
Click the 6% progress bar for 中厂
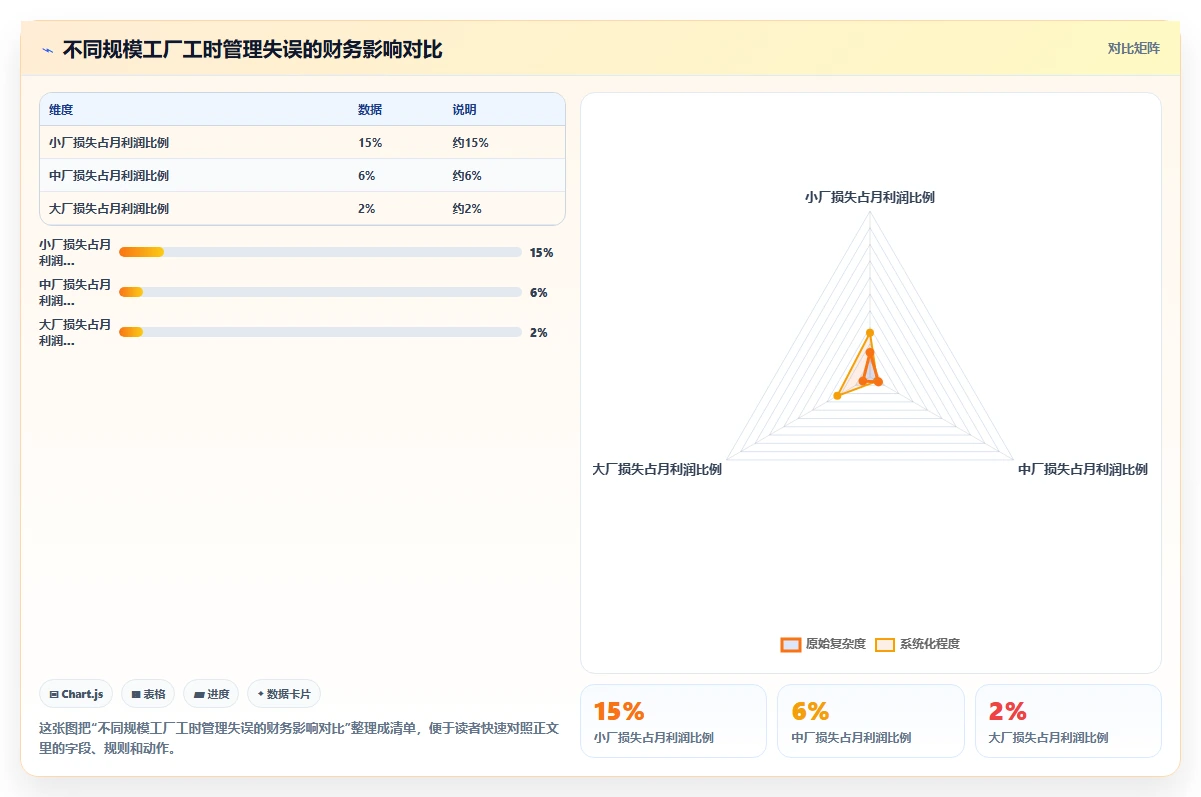pyautogui.click(x=320, y=292)
